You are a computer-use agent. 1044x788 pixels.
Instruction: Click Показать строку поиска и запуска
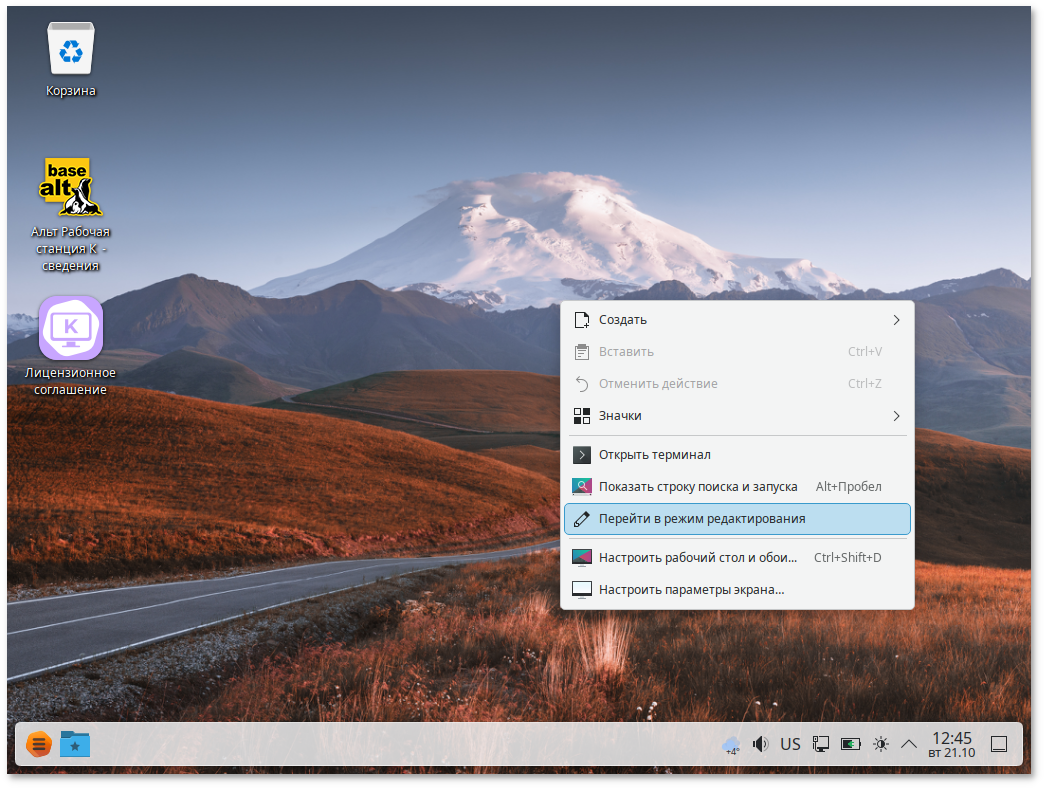click(x=697, y=487)
